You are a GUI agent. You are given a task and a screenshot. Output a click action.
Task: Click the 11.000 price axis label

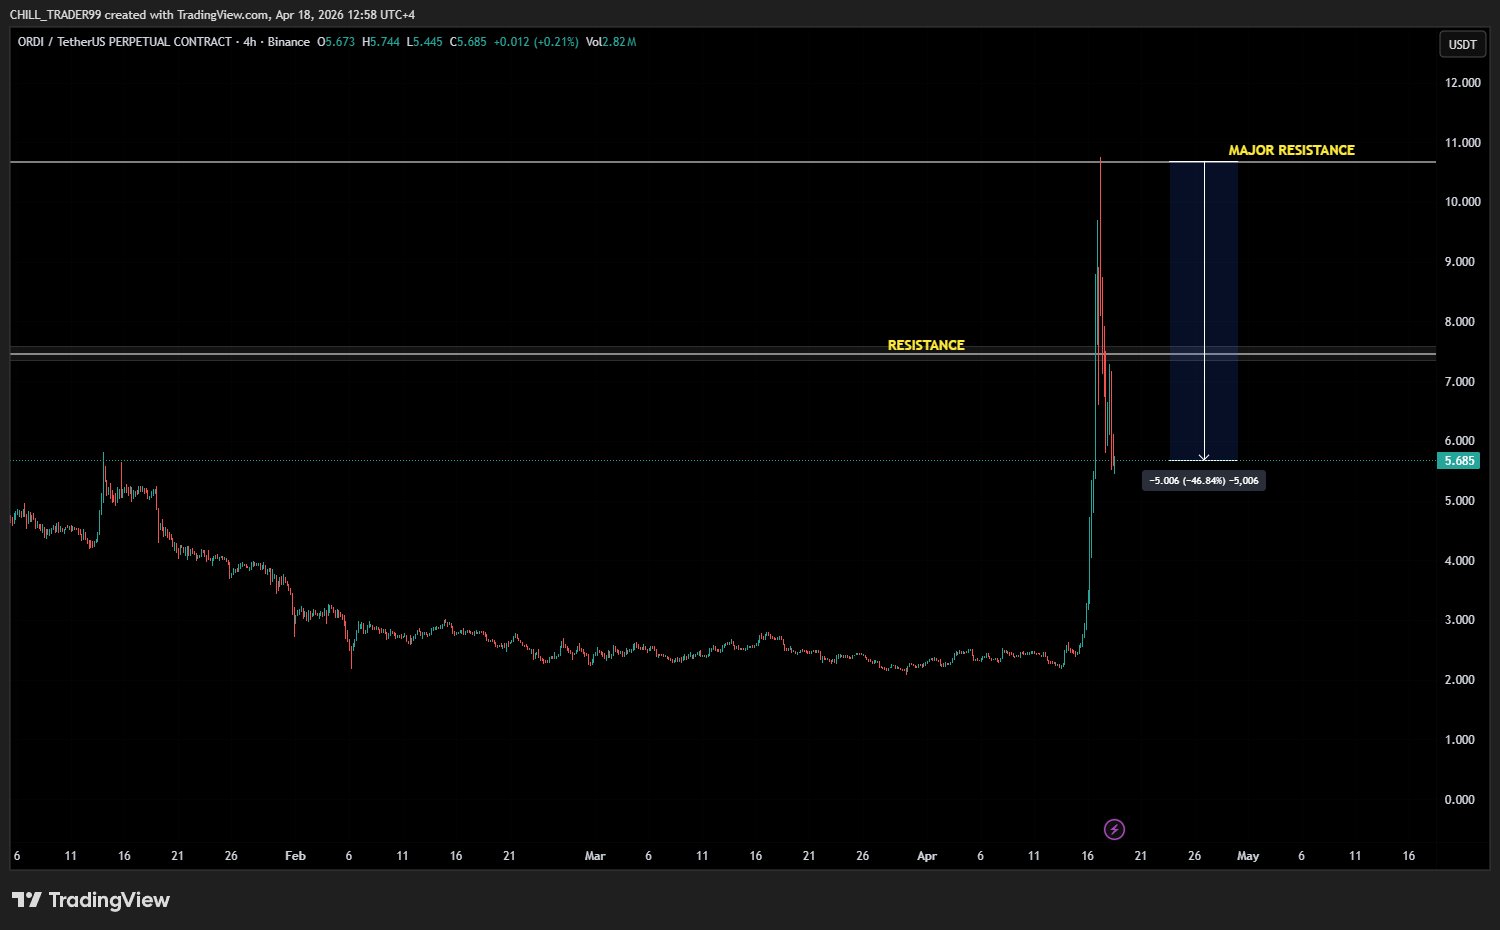1462,143
